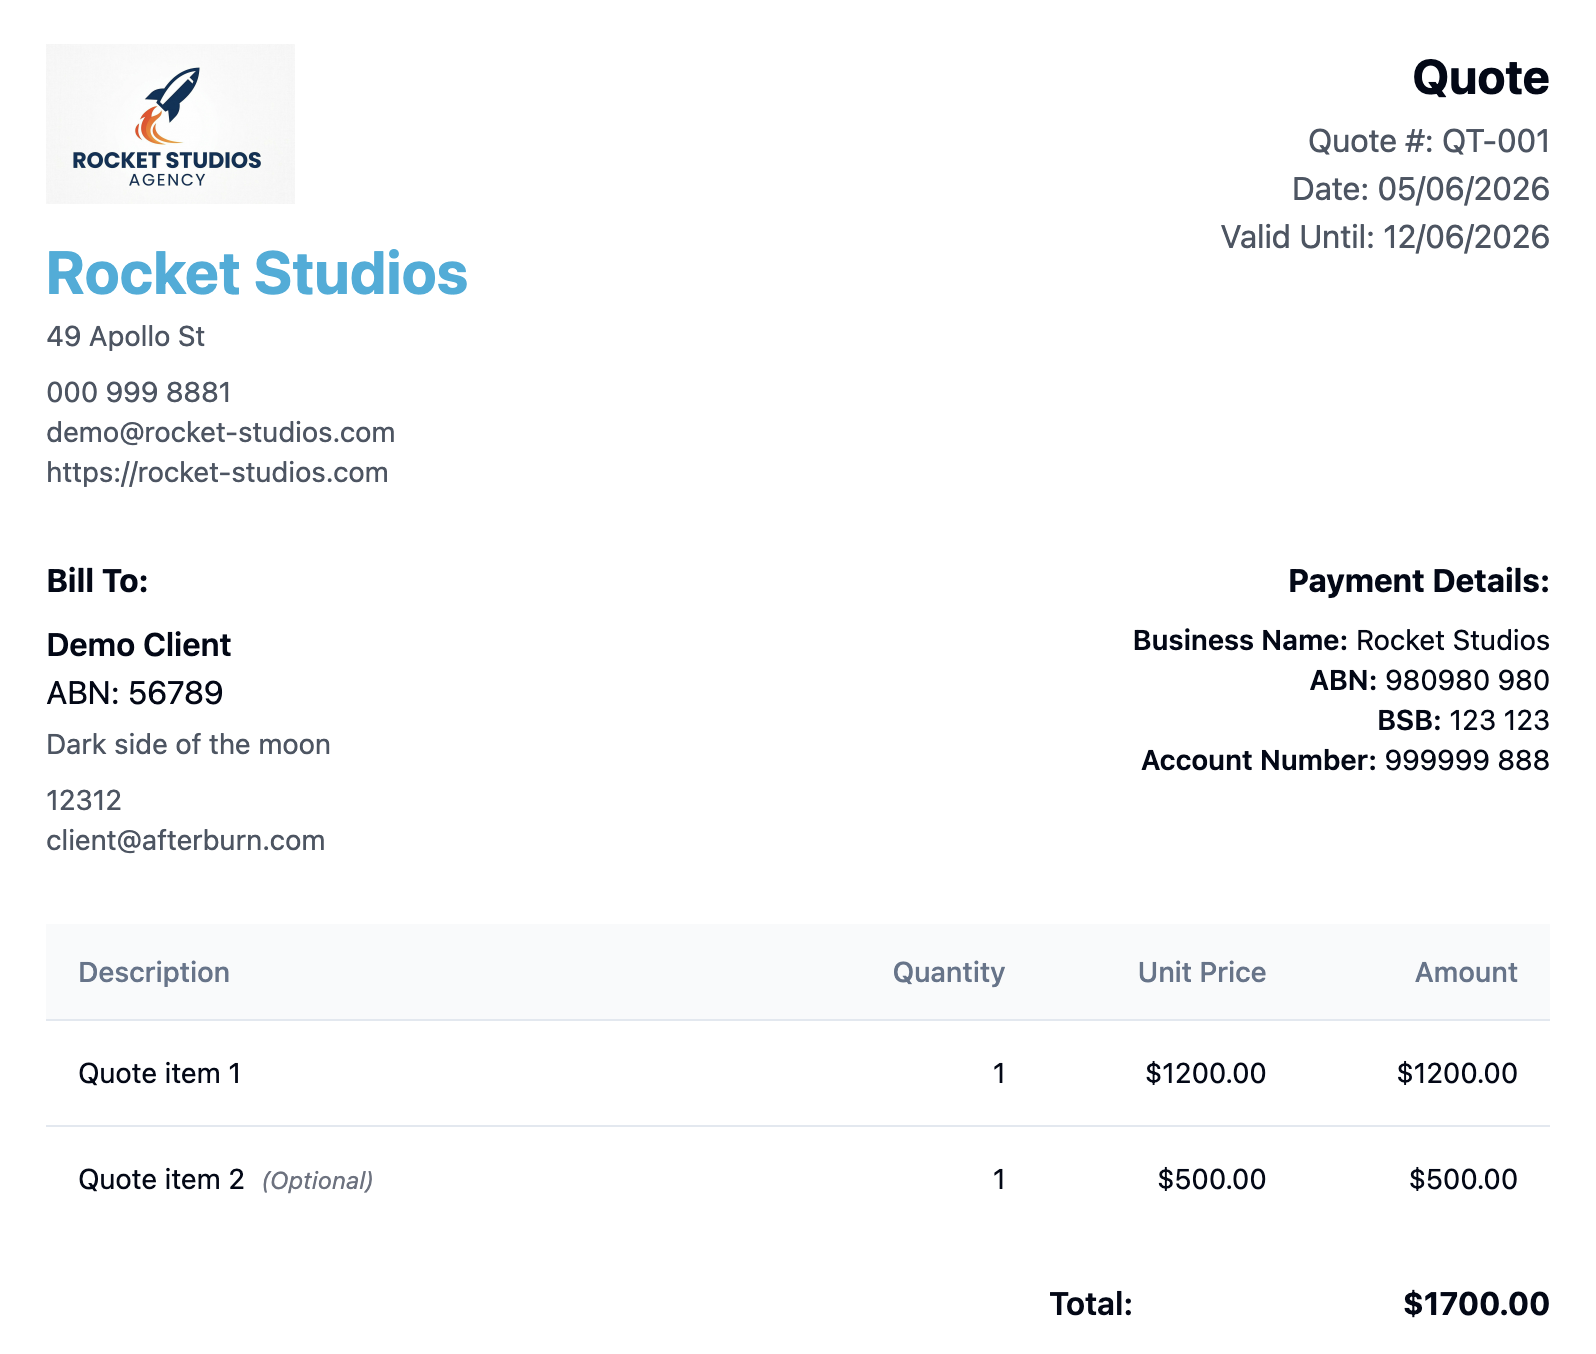1596x1354 pixels.
Task: Click the Valid Until 12/06/2026 text
Action: (1385, 237)
